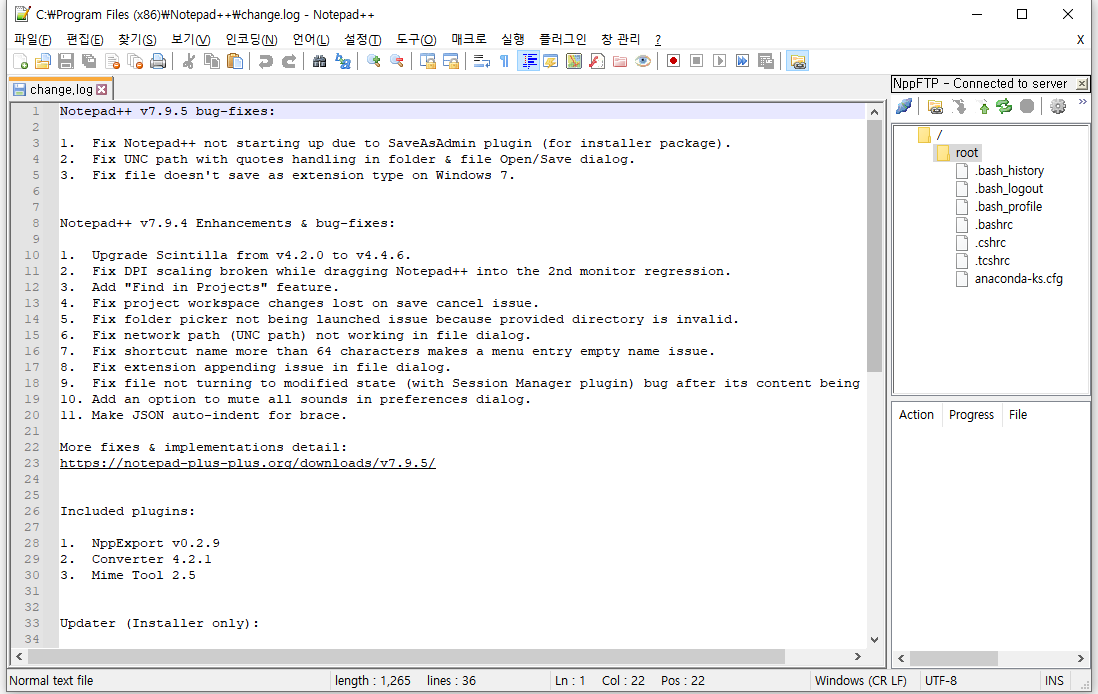Click the Action column header

(x=917, y=415)
